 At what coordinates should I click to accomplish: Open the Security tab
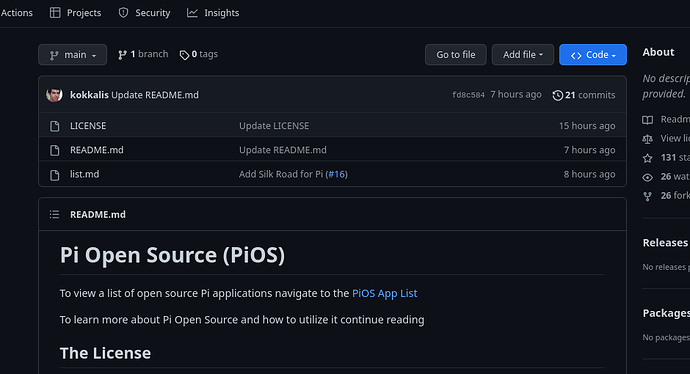tap(144, 13)
